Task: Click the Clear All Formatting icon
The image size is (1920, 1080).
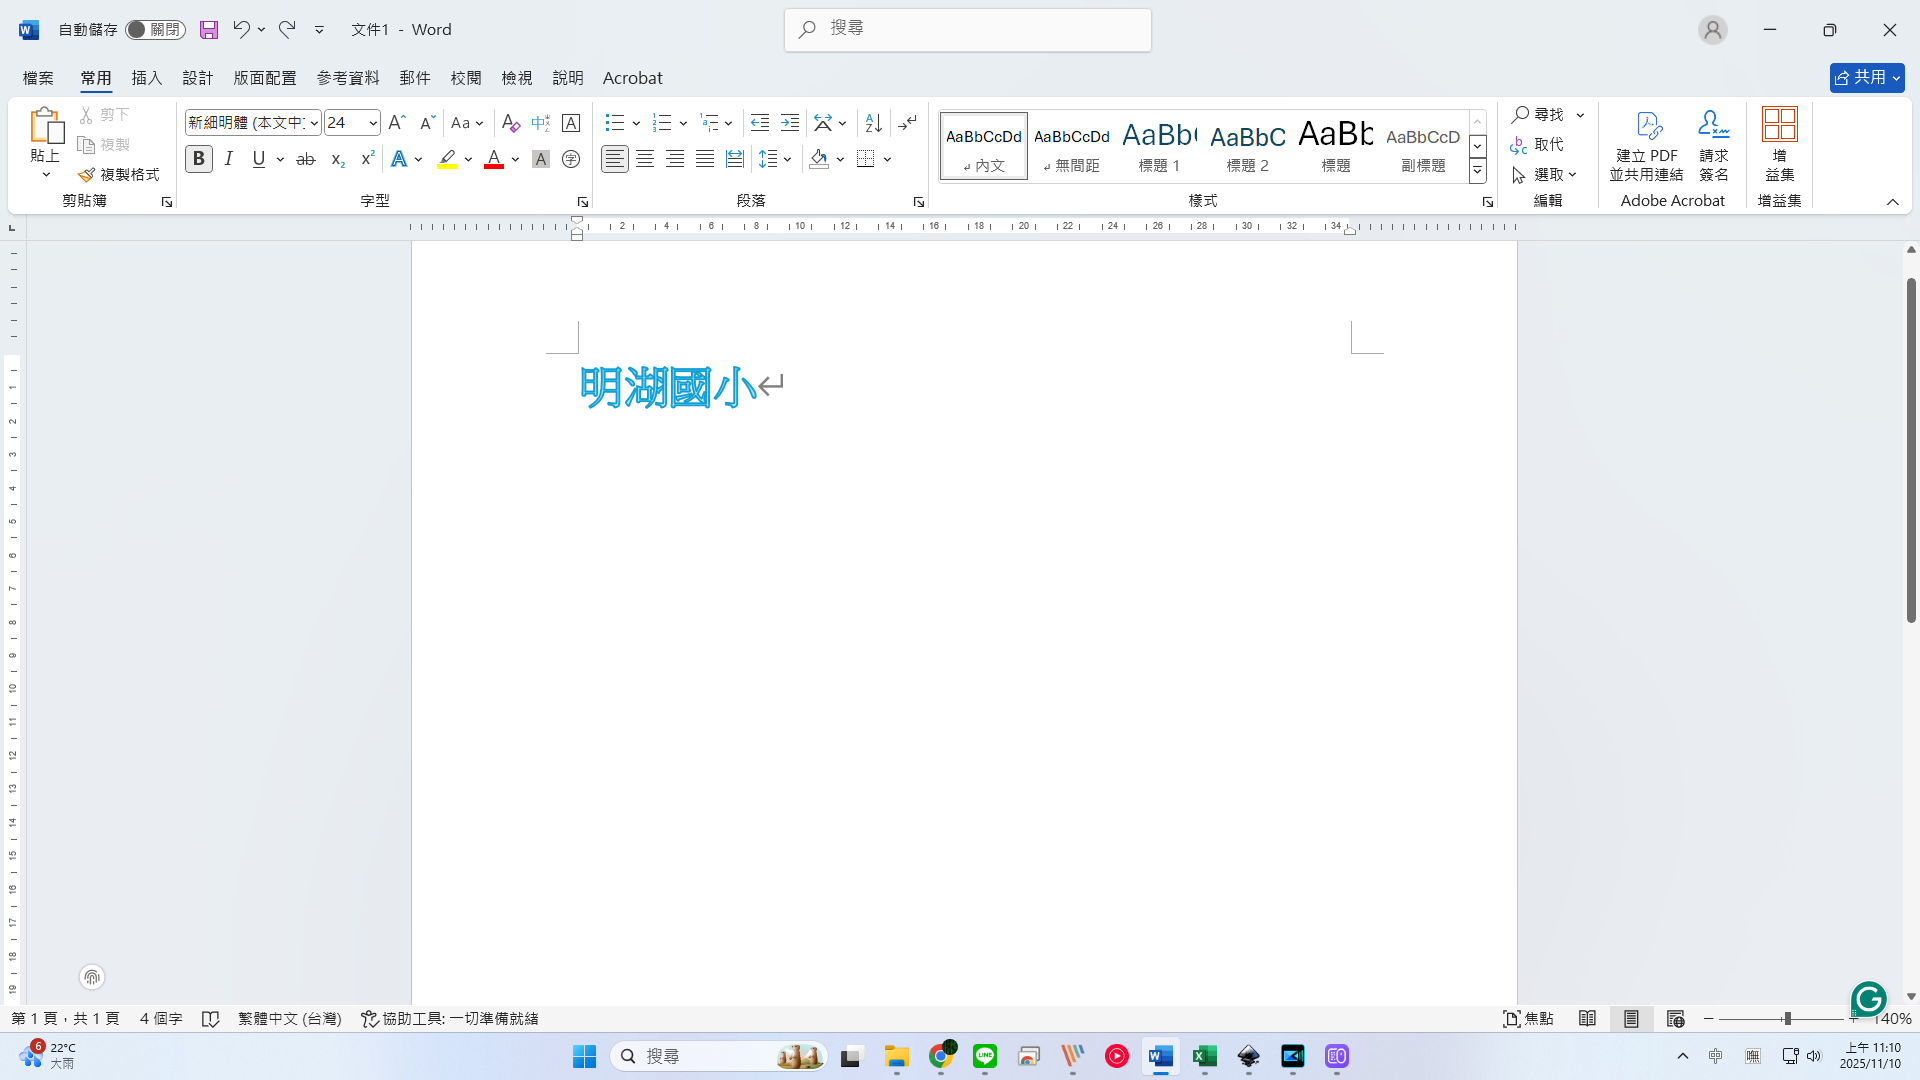Action: click(x=510, y=123)
